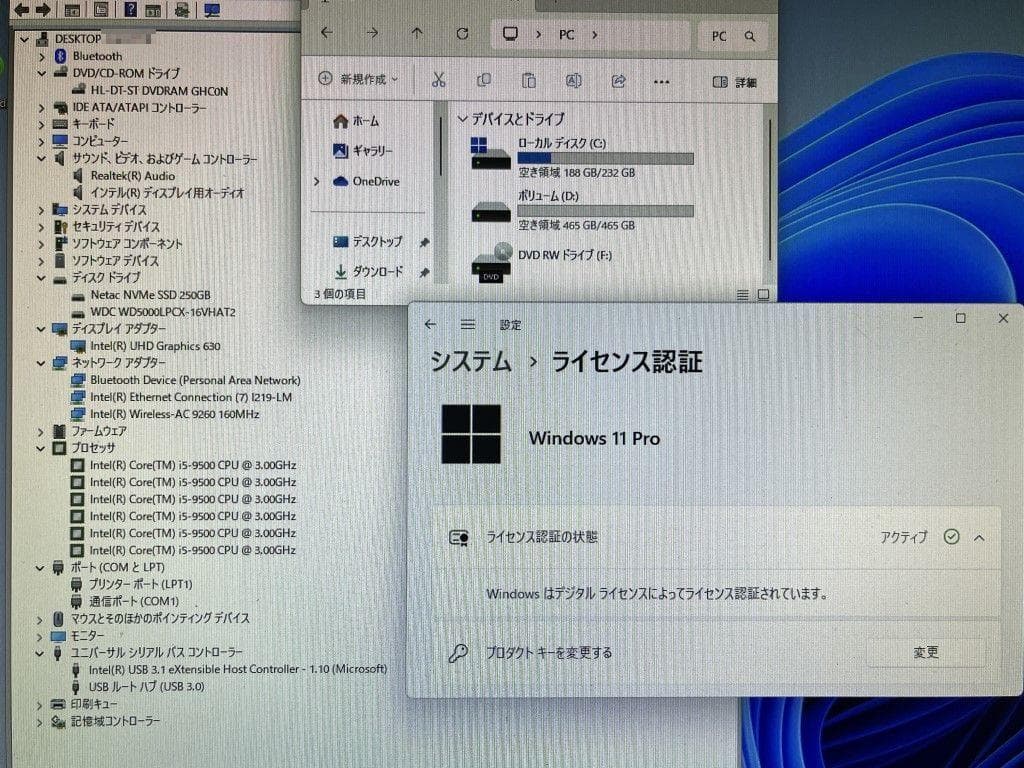Select the Cut scissors icon in Explorer

(439, 80)
